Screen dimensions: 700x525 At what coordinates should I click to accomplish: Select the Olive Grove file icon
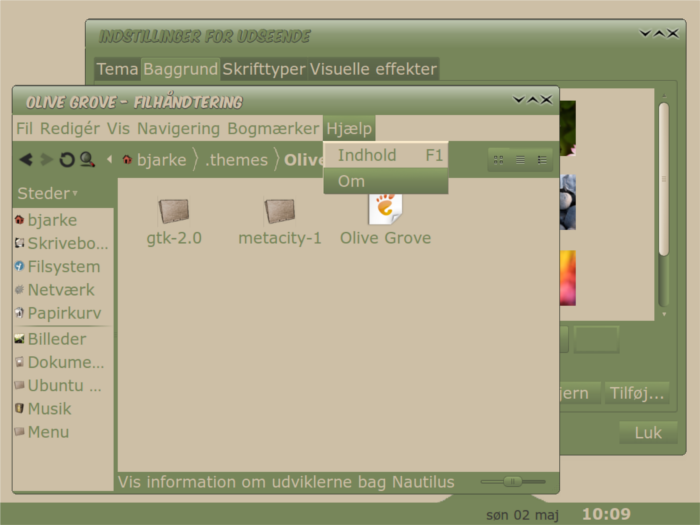click(385, 210)
